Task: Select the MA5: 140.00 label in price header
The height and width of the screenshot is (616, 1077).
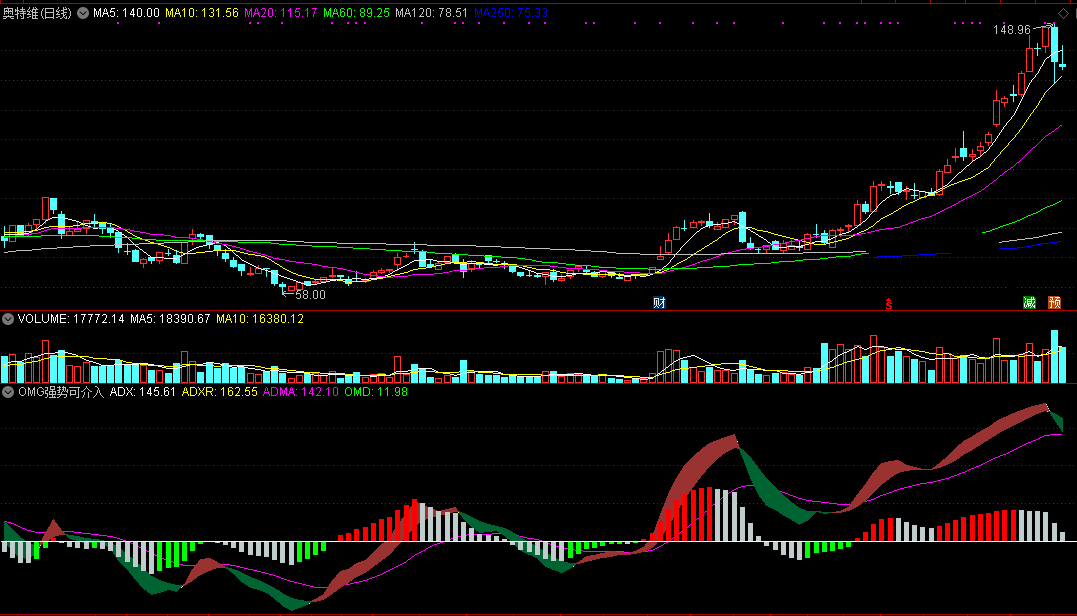Action: point(126,13)
